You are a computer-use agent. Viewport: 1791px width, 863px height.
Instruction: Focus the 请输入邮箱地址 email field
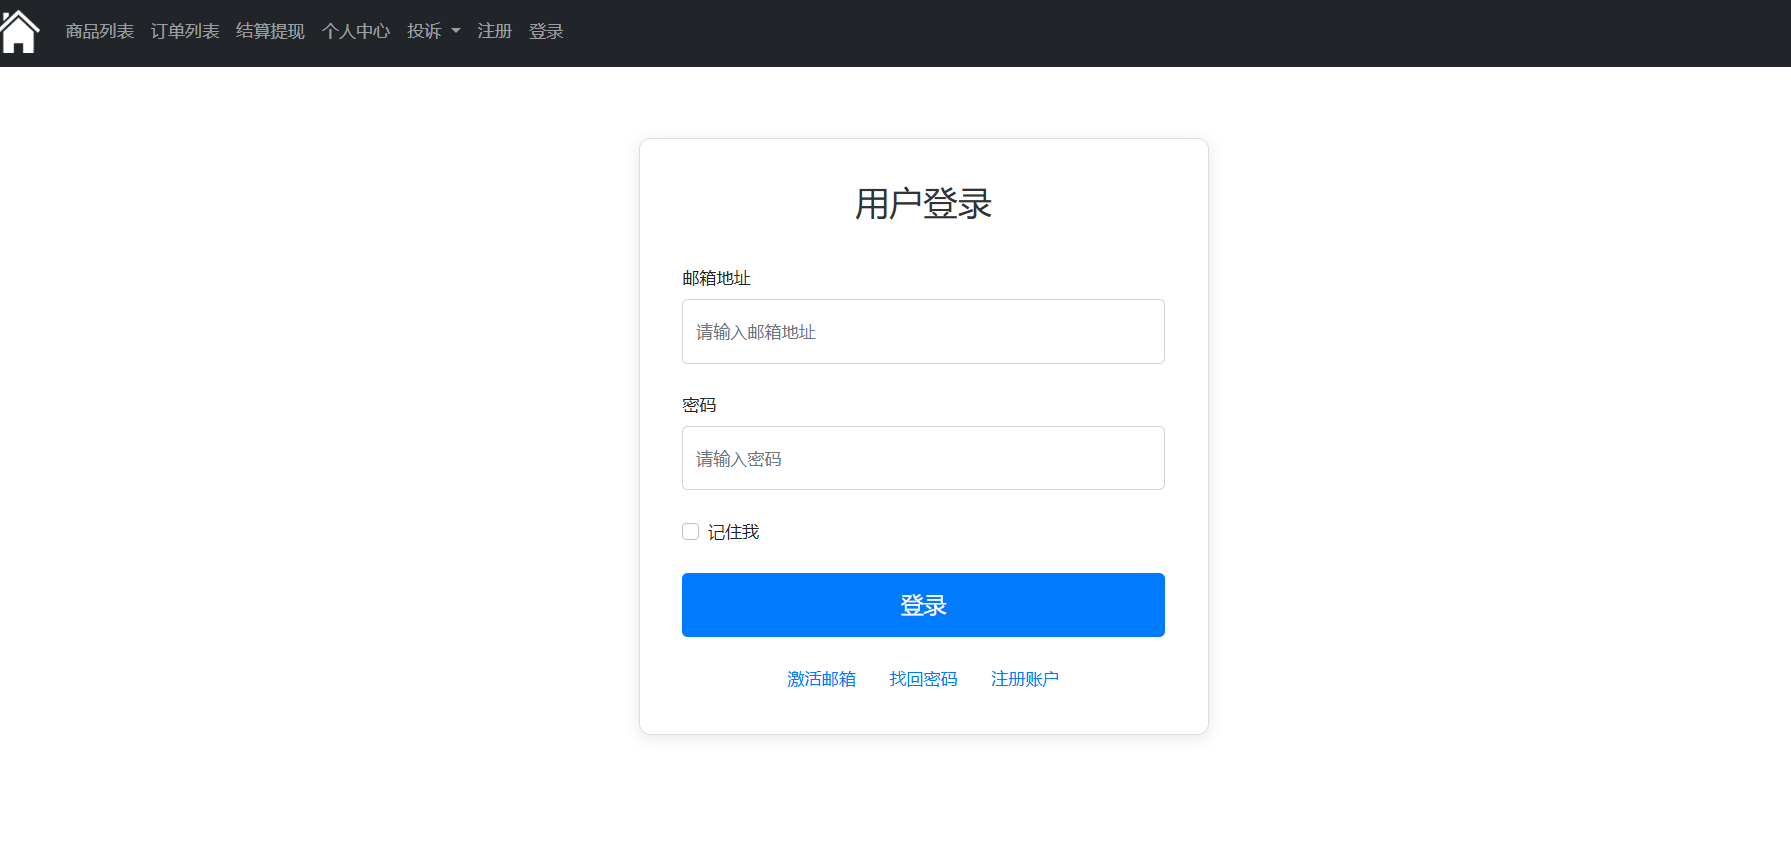coord(923,332)
